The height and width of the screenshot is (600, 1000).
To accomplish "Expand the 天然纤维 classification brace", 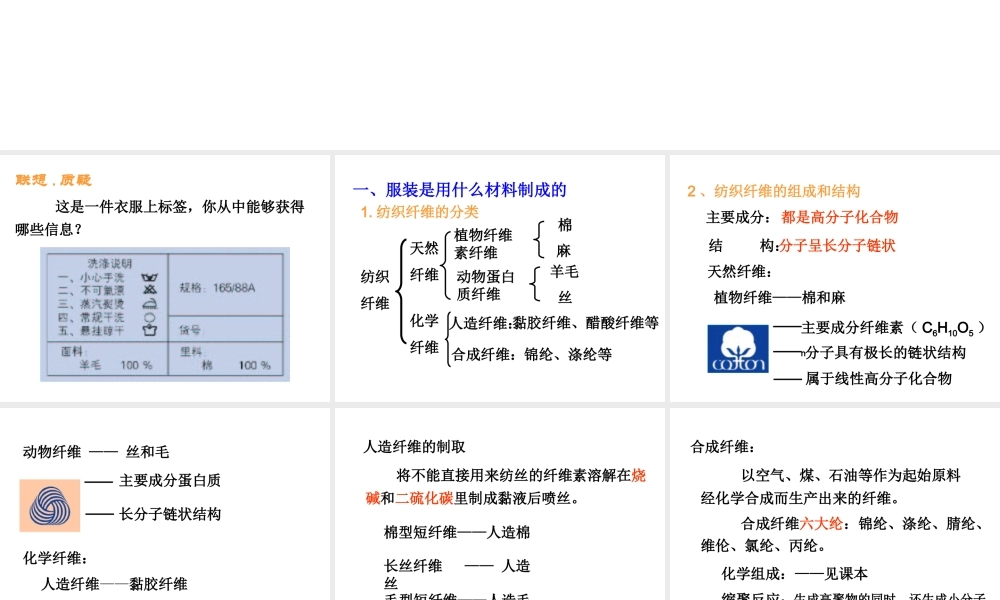I will pyautogui.click(x=425, y=262).
